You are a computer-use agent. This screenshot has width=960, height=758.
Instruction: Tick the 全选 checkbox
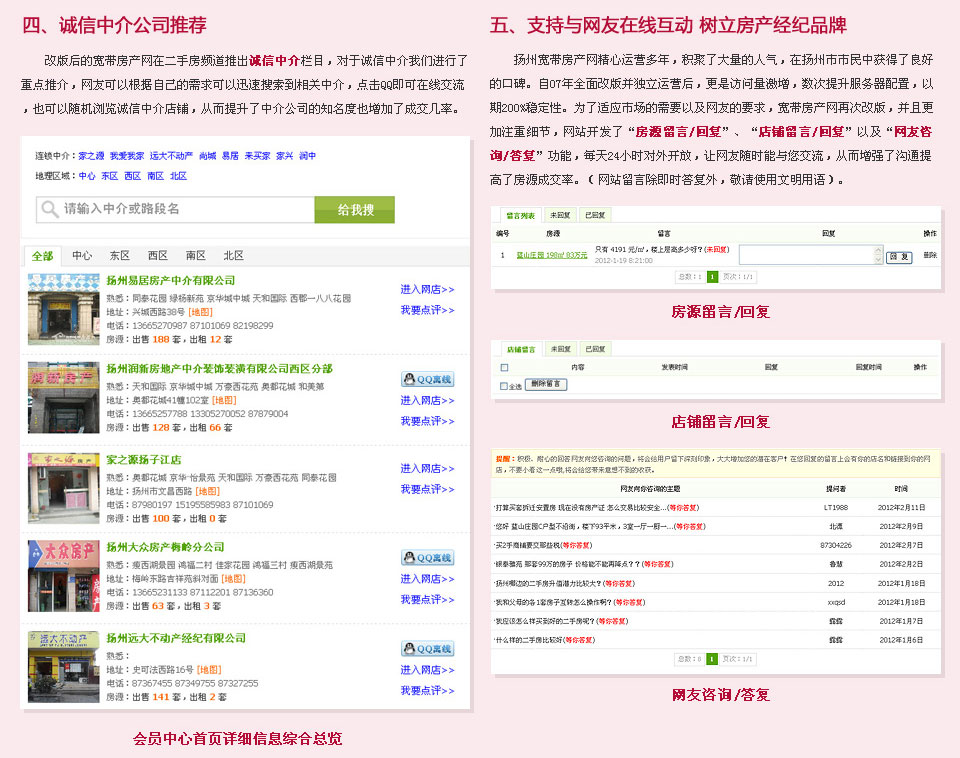pyautogui.click(x=504, y=386)
